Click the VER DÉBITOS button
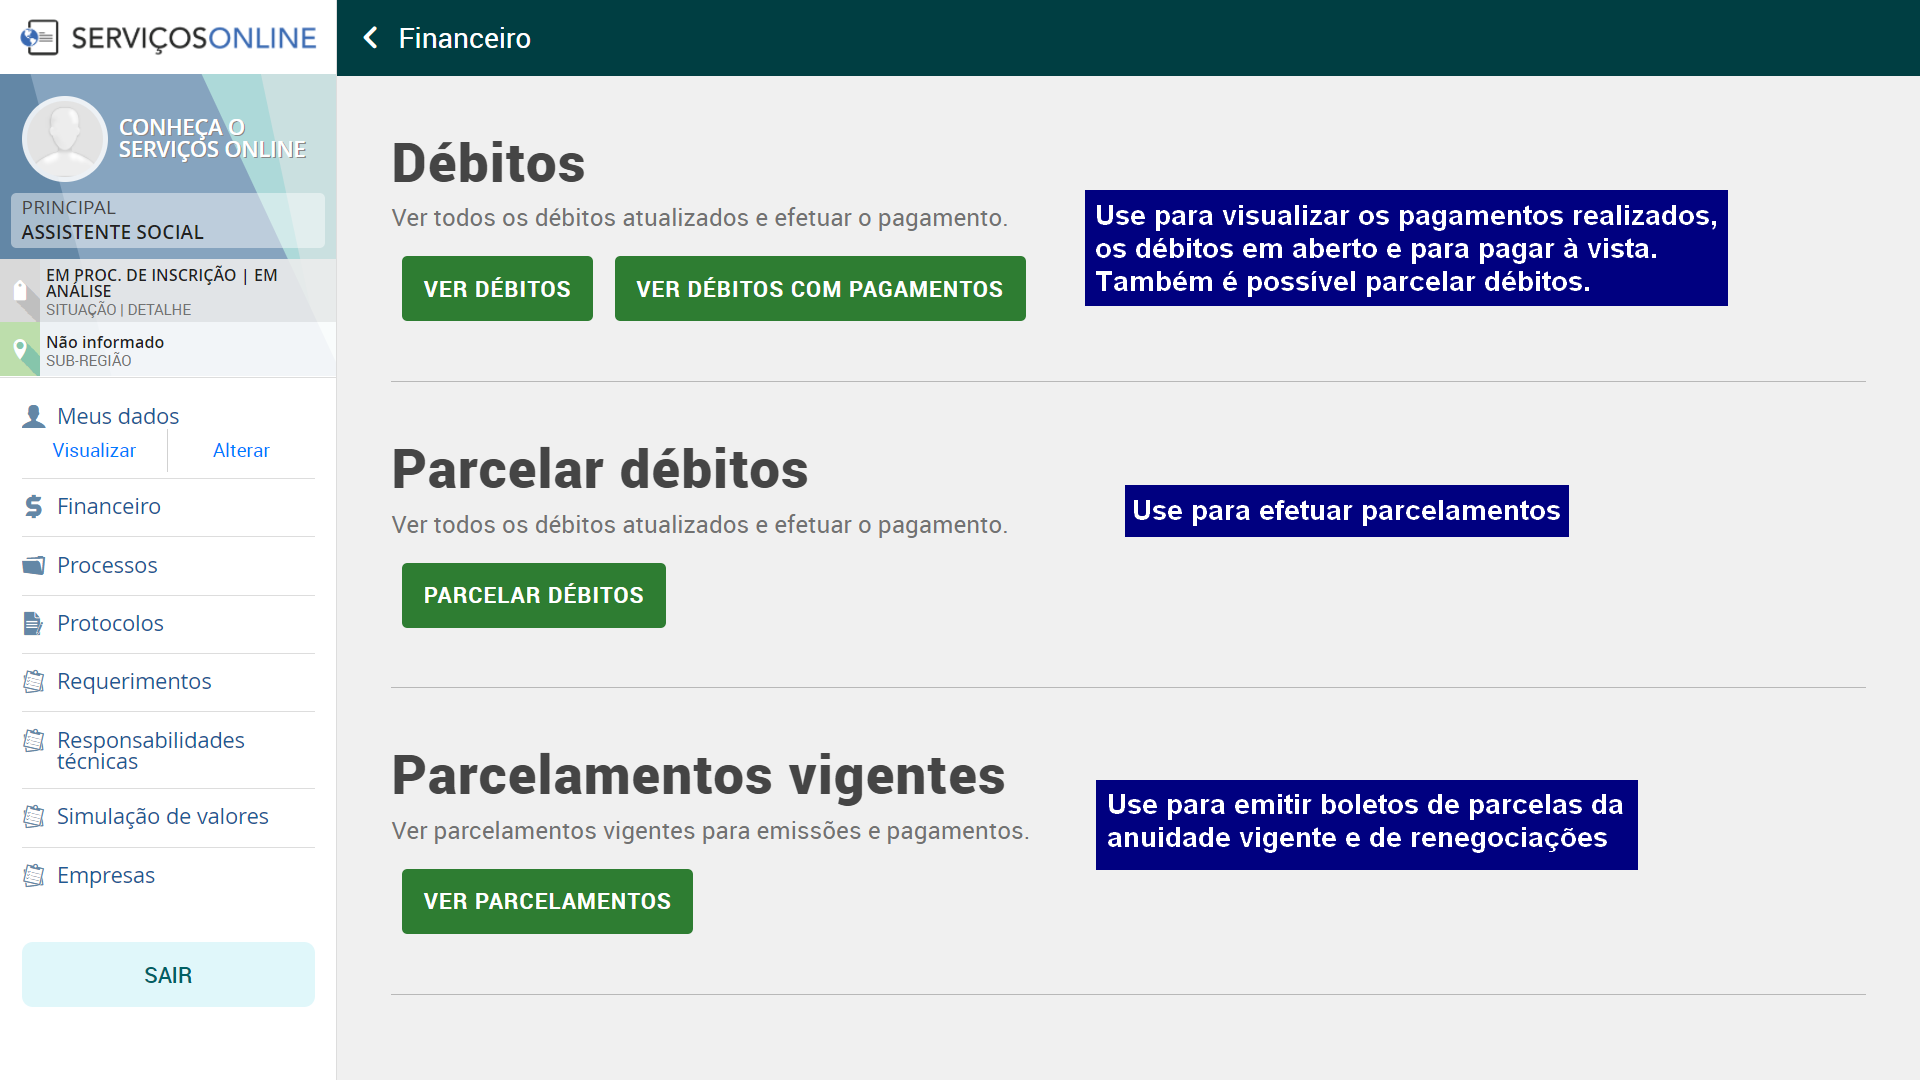 pos(497,289)
